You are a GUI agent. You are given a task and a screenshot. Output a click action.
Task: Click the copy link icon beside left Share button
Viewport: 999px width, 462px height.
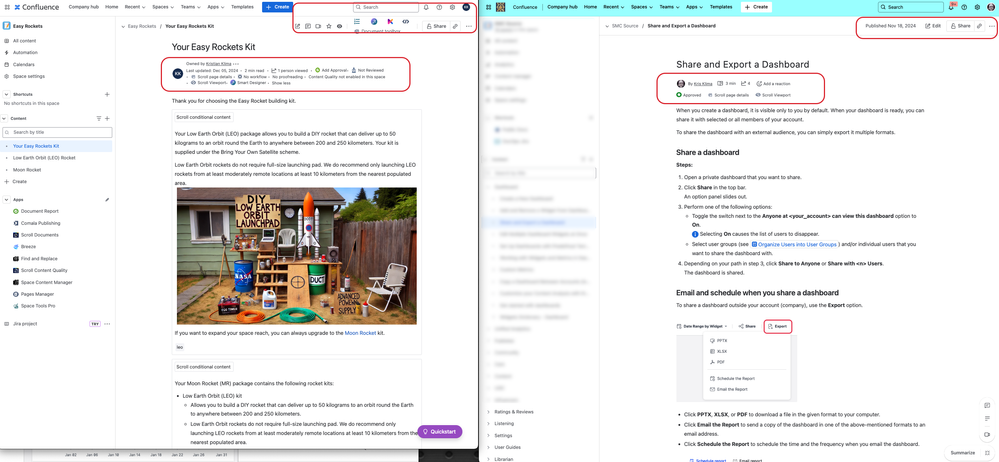(x=455, y=26)
